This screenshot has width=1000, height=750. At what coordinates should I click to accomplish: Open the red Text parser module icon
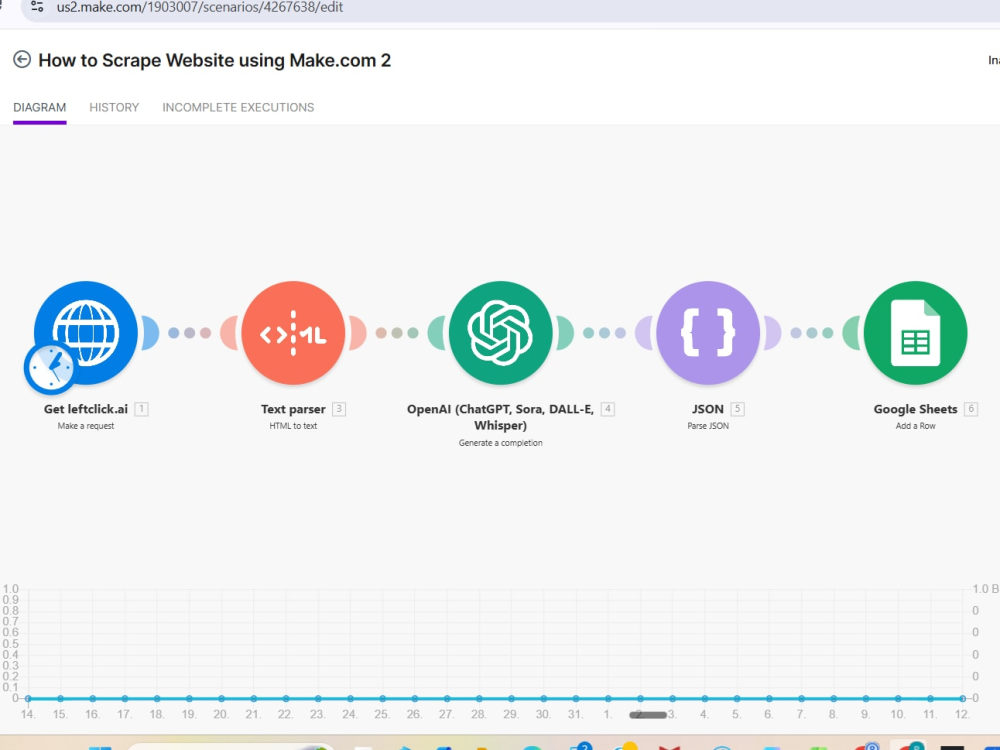point(293,332)
